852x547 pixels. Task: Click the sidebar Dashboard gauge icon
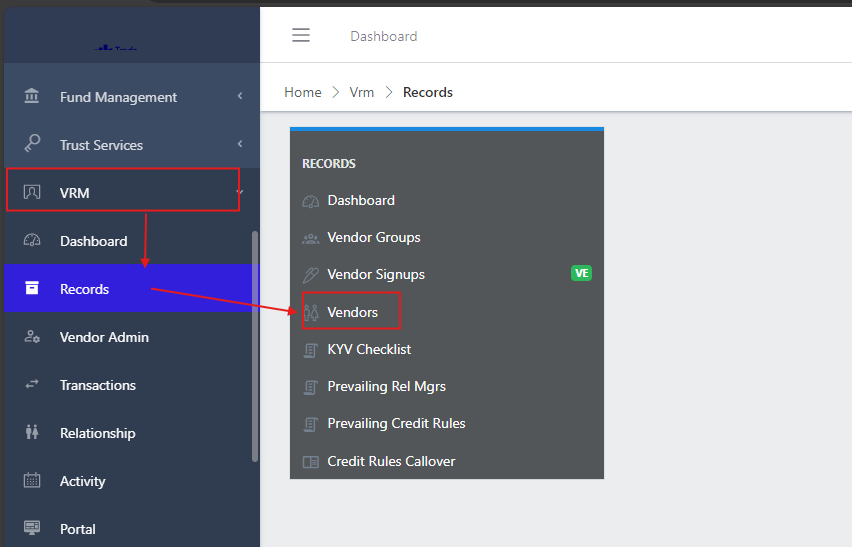32,240
